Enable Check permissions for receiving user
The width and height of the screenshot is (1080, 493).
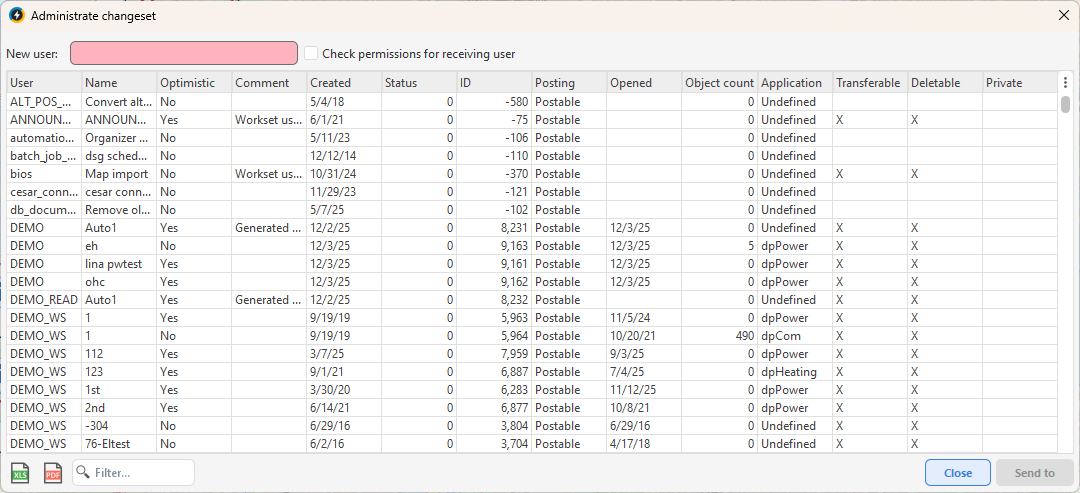coord(312,53)
